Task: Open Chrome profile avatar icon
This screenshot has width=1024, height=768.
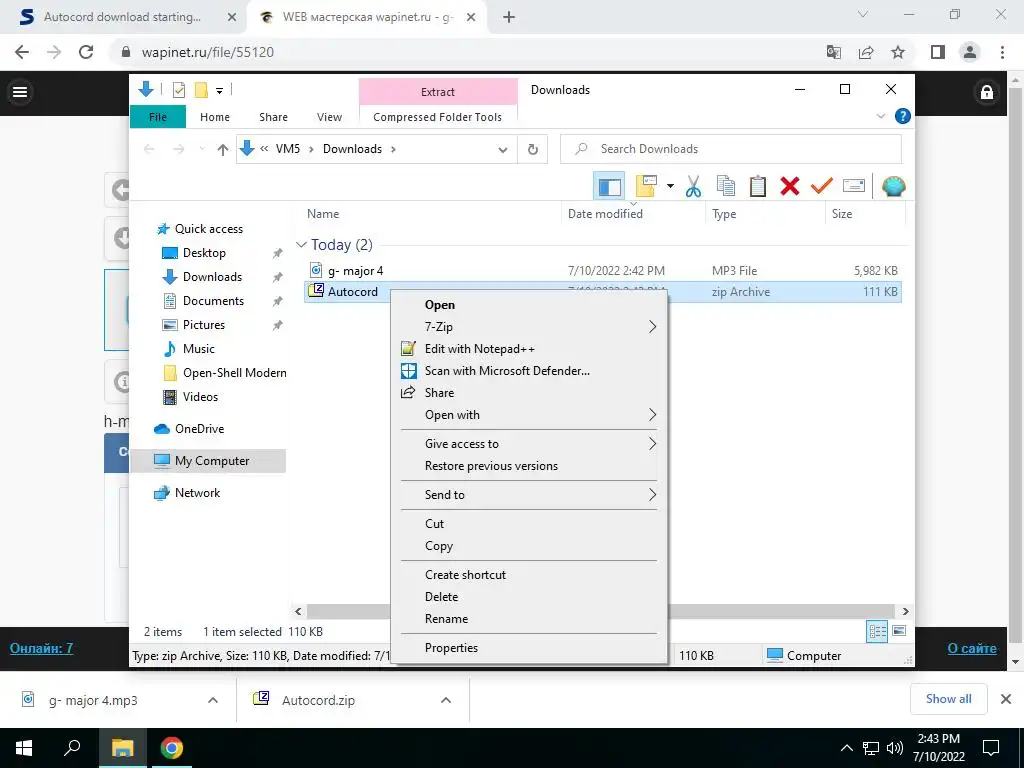Action: tap(970, 52)
